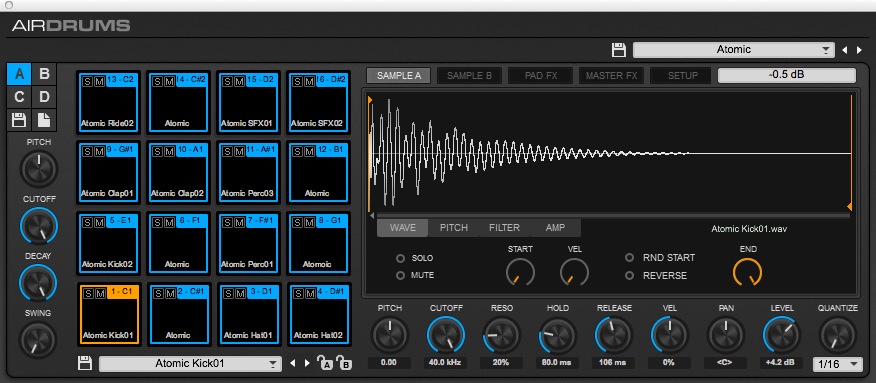Solo the Atomic Kick01 pad with S
This screenshot has height=383, width=876.
click(x=88, y=293)
